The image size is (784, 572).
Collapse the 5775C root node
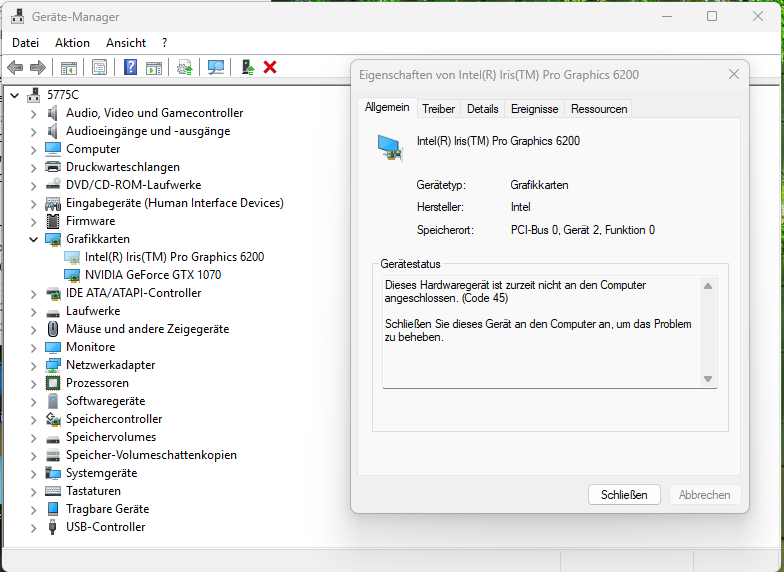pyautogui.click(x=15, y=95)
